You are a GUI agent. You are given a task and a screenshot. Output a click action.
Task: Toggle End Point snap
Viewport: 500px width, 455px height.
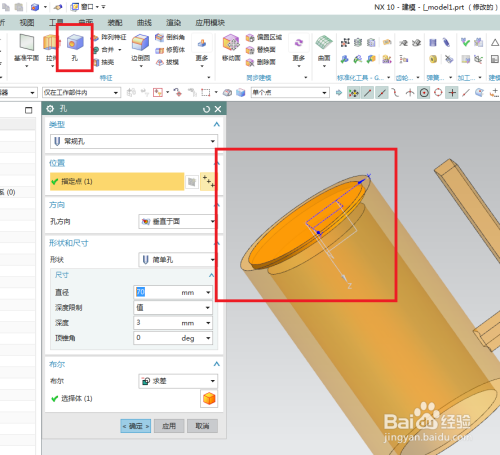coord(368,92)
